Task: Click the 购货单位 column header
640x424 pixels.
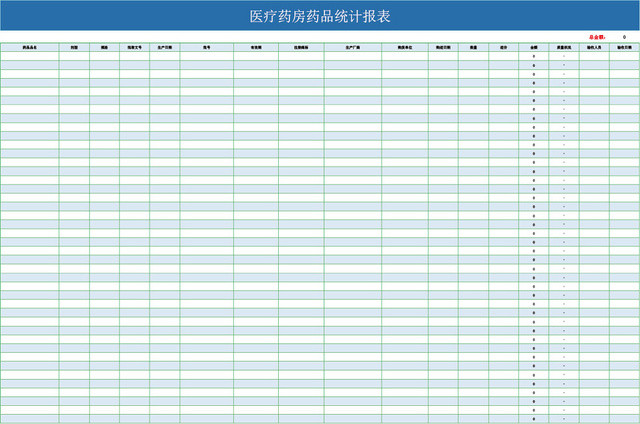Action: (405, 47)
